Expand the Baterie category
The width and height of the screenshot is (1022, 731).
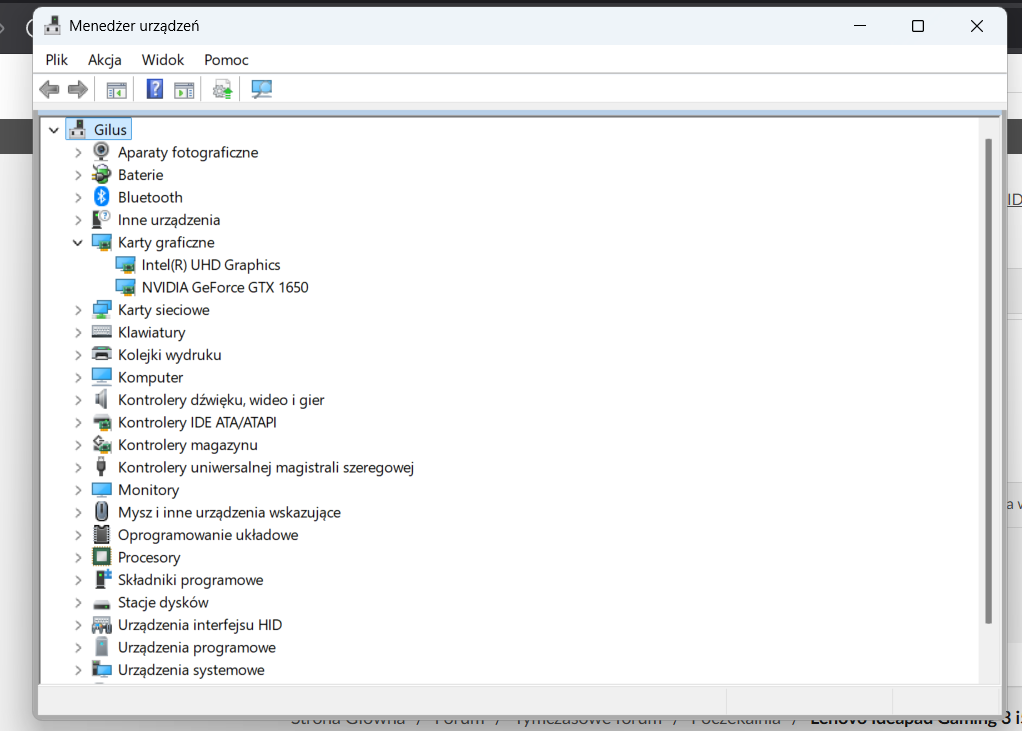(78, 175)
